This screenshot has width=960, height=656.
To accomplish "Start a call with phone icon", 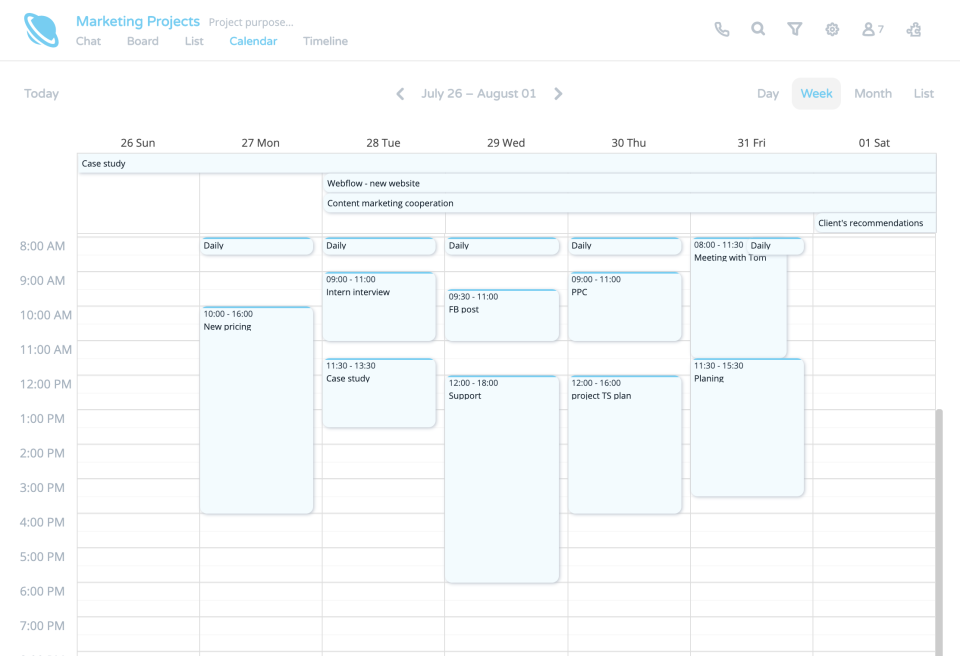I will pyautogui.click(x=722, y=29).
